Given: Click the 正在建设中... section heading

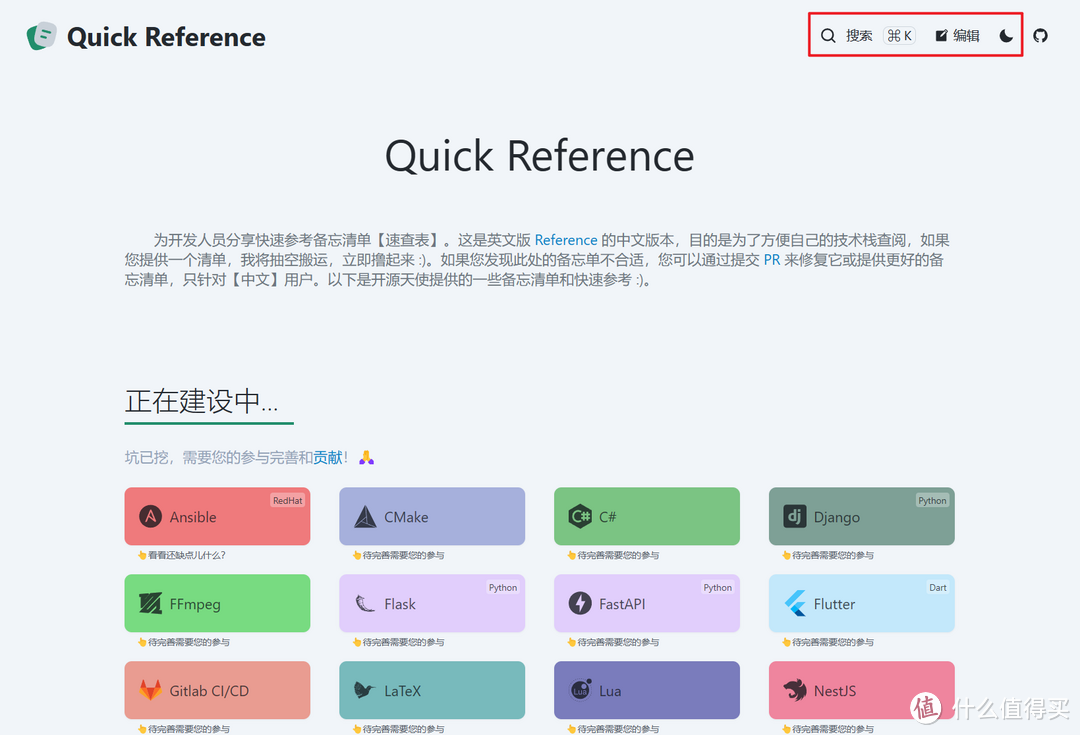Looking at the screenshot, I should tap(202, 402).
